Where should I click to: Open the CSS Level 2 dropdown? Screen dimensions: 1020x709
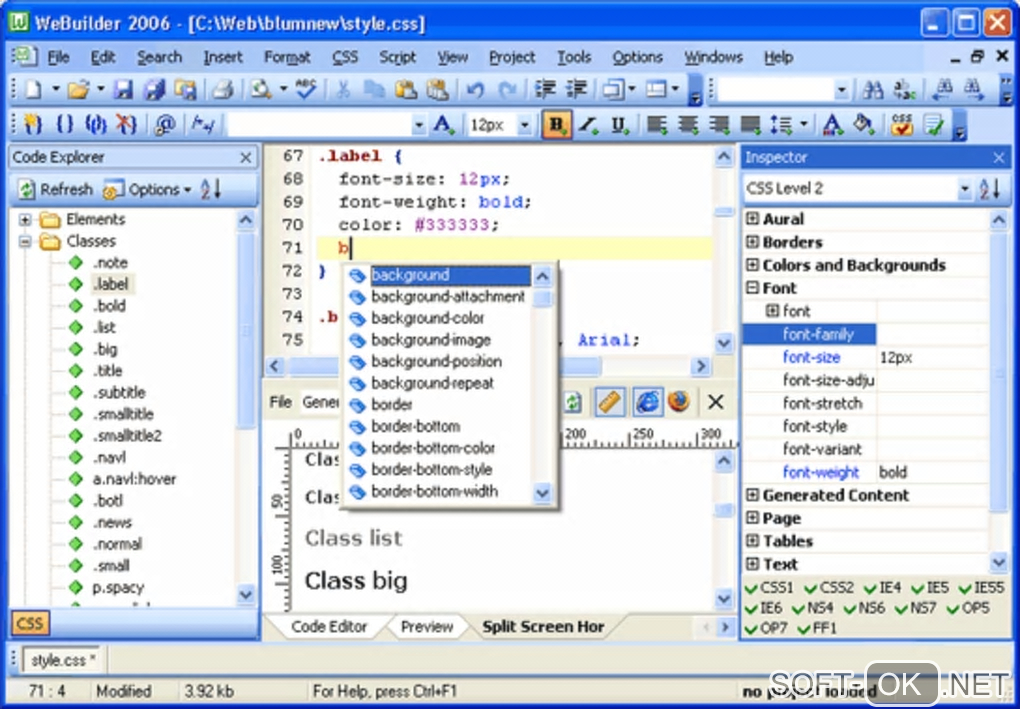point(965,189)
